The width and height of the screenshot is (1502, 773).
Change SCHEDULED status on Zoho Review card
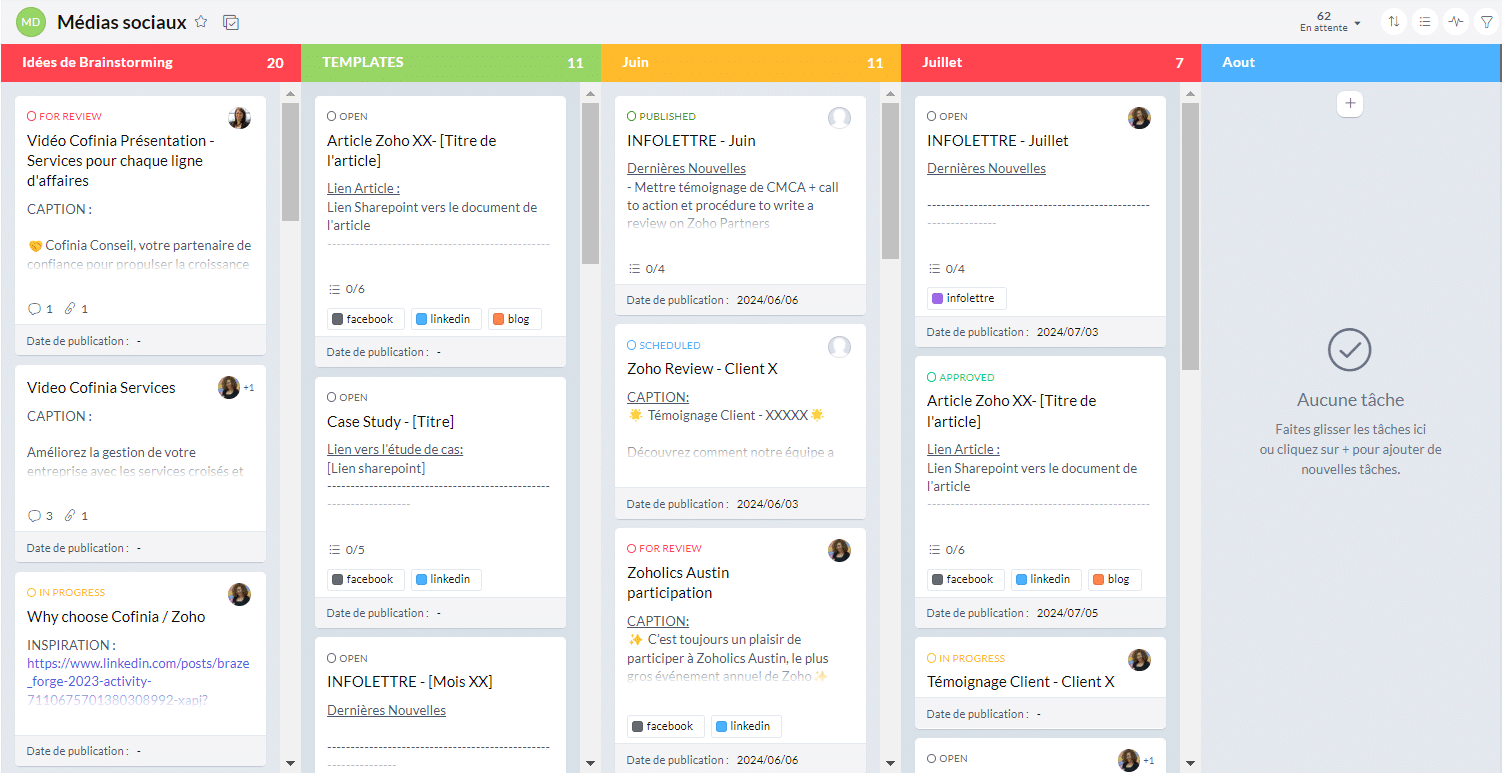coord(664,345)
